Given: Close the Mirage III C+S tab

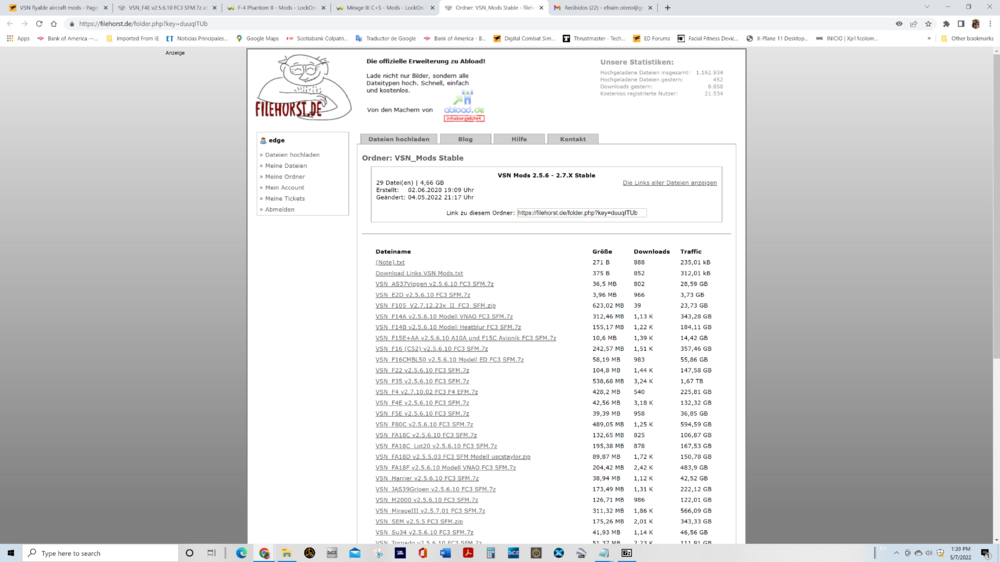Looking at the screenshot, I should [x=432, y=8].
